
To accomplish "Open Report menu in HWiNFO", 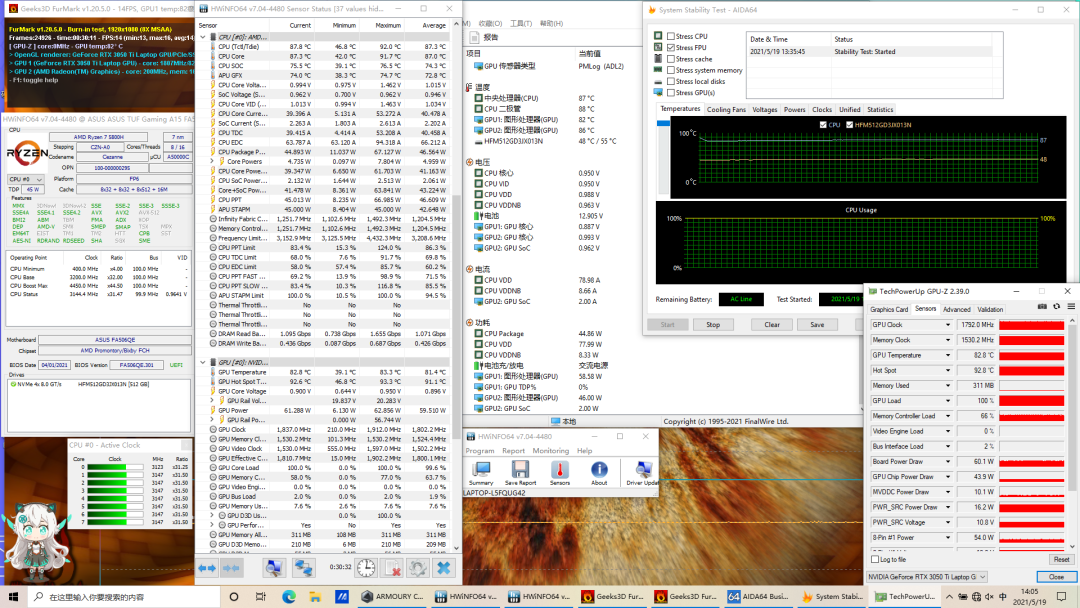I will pos(513,450).
